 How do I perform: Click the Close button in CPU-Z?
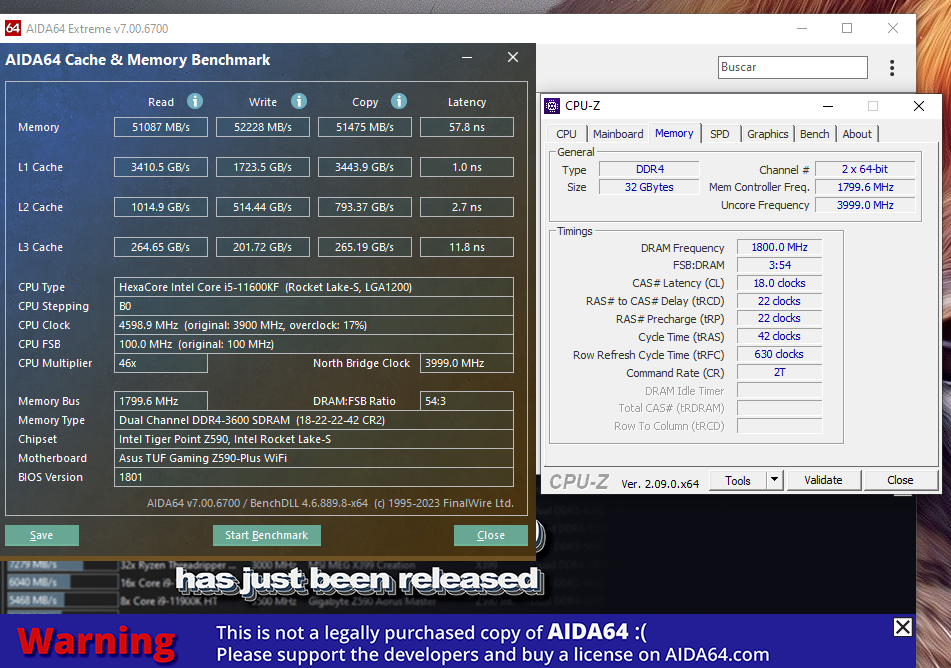pos(900,480)
